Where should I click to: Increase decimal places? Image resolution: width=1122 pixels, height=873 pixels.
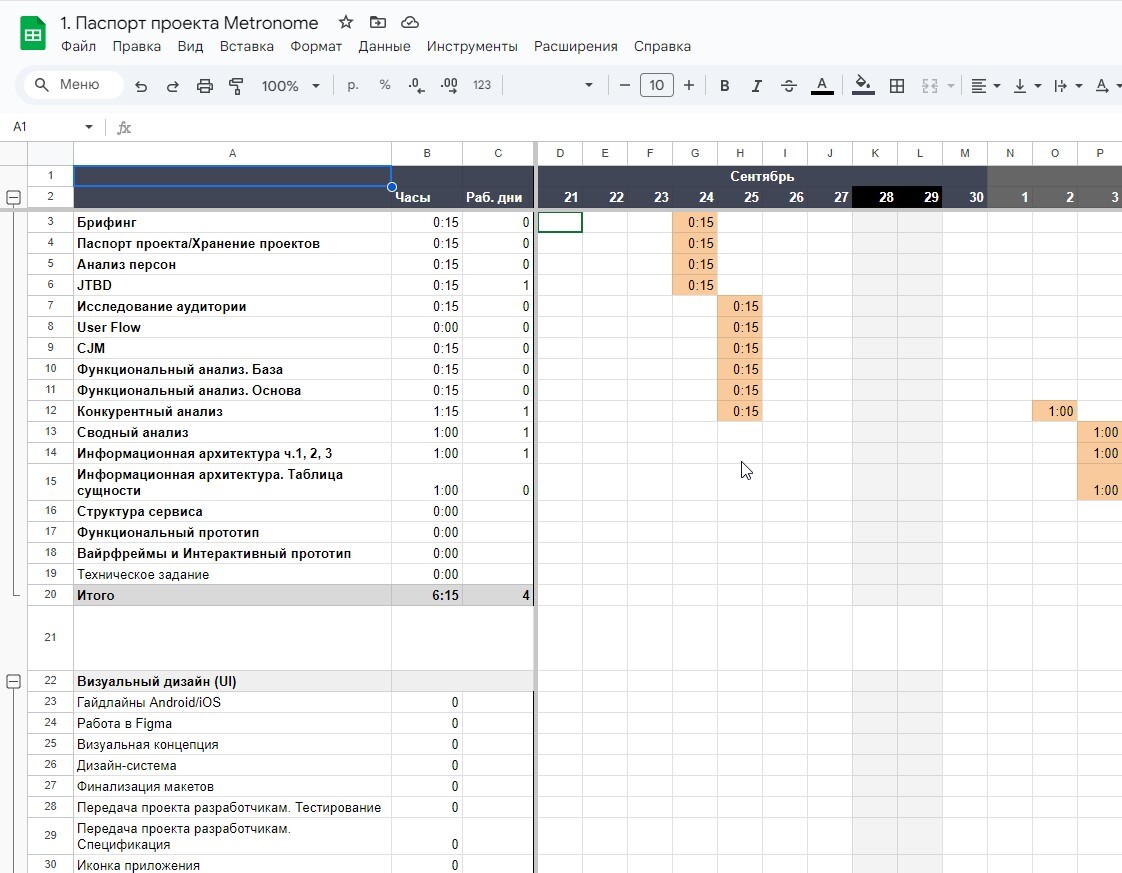point(449,86)
